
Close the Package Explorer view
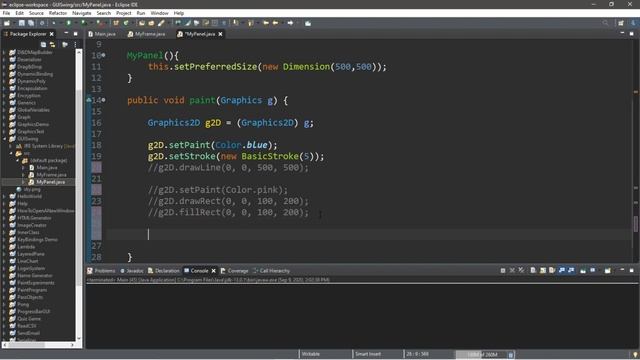click(51, 34)
